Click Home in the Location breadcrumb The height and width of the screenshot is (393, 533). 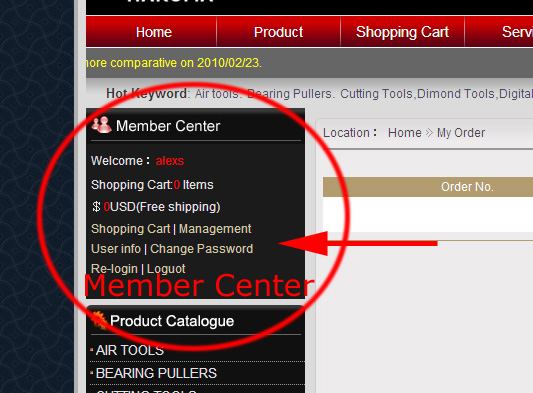[405, 132]
